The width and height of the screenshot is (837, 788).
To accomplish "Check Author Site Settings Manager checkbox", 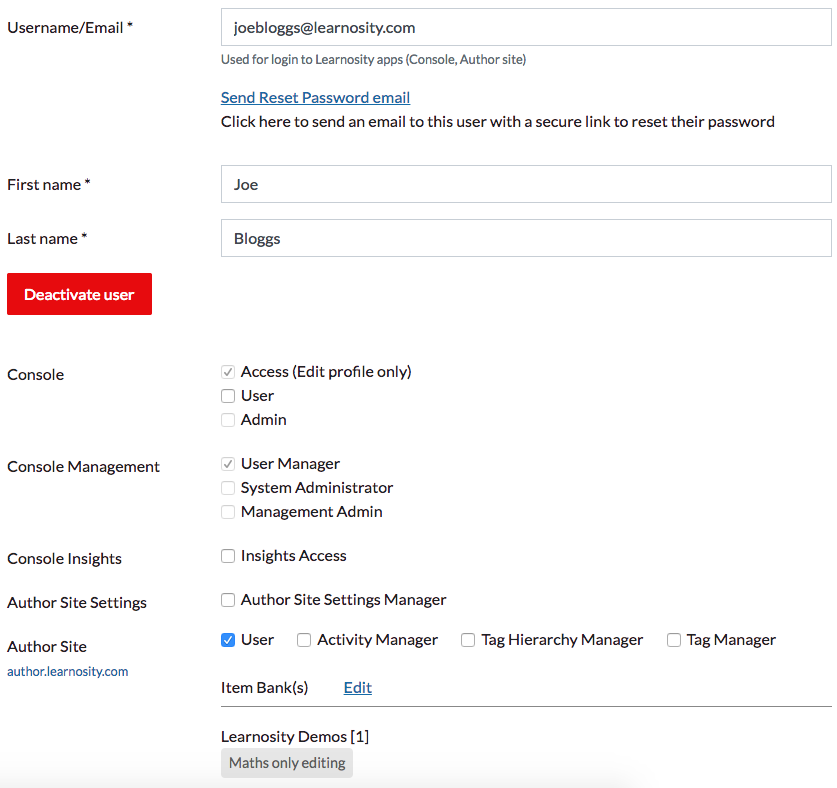I will tap(228, 600).
